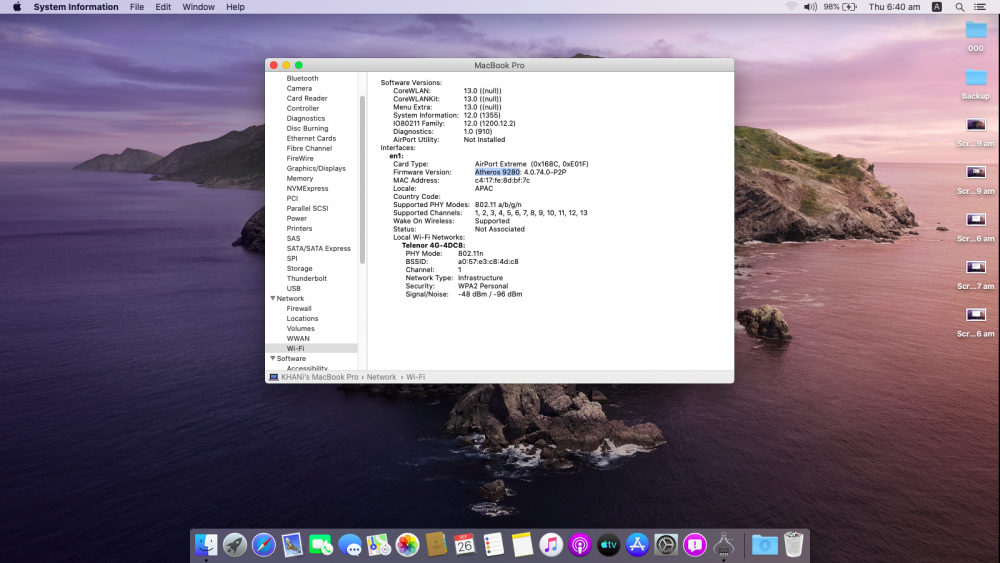Open Finder from the dock

point(205,545)
